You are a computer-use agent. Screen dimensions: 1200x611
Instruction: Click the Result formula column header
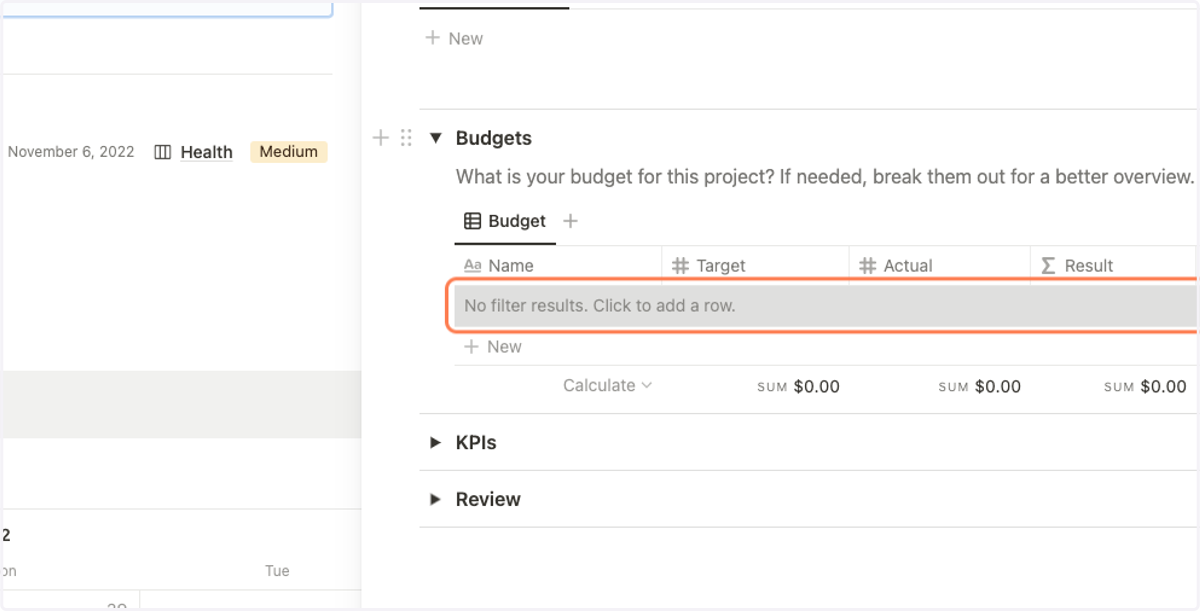1113,266
